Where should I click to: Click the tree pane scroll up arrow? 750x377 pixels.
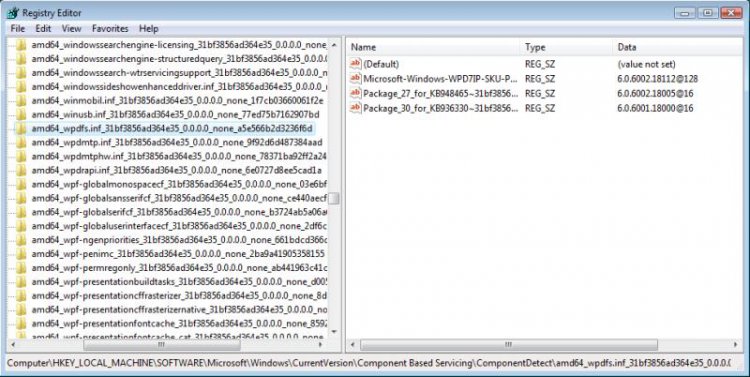point(334,45)
